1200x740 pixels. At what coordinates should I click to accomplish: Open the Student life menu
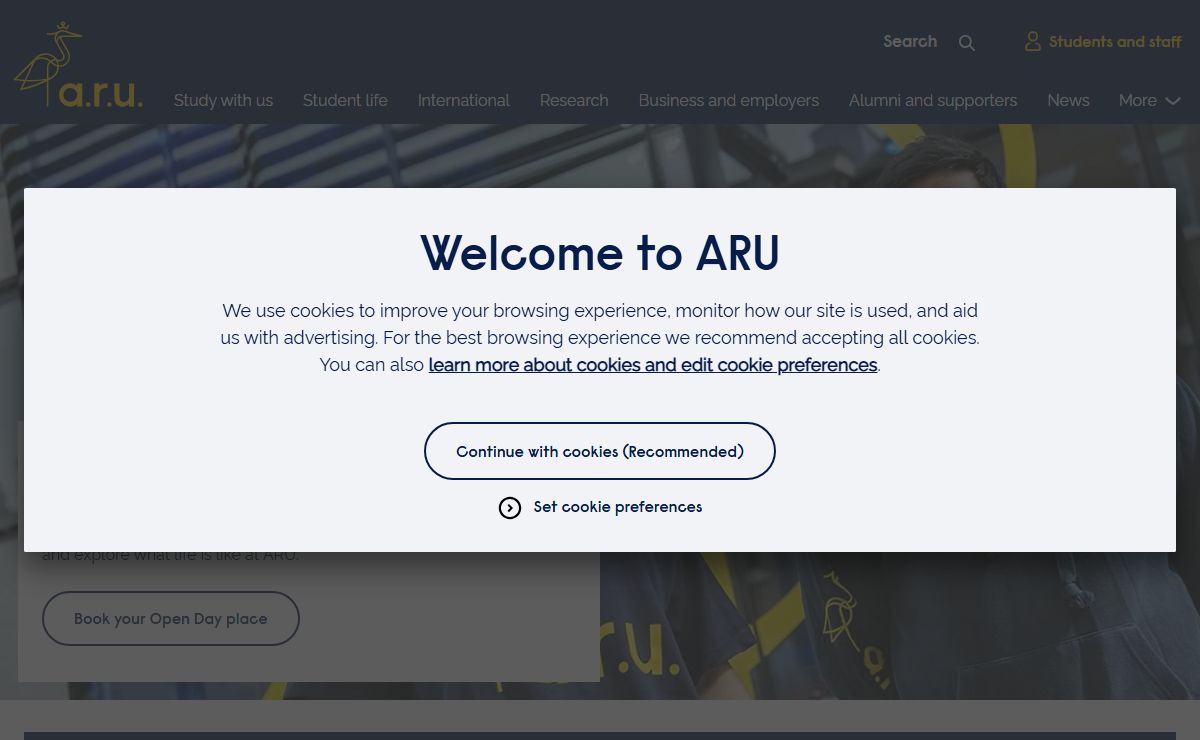pos(345,100)
